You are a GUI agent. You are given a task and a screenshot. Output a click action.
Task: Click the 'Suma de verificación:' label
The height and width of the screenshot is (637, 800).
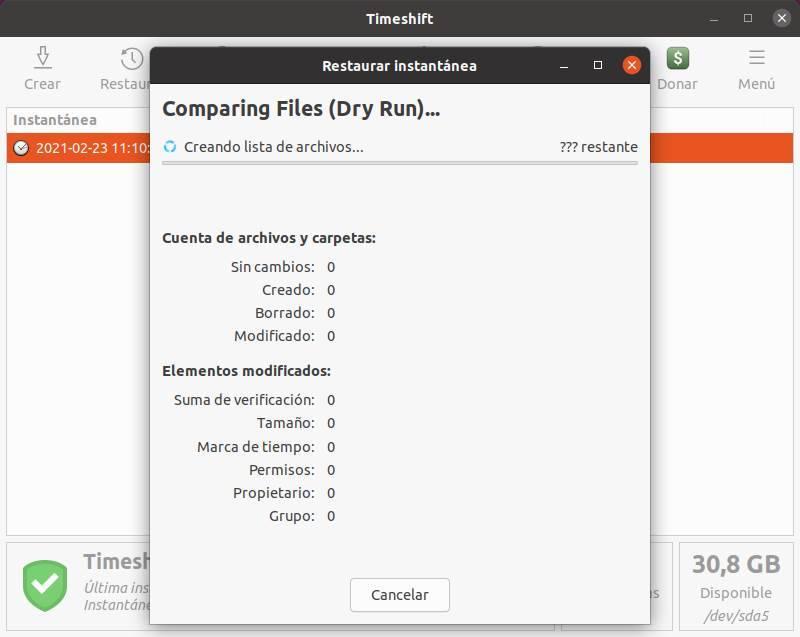244,400
